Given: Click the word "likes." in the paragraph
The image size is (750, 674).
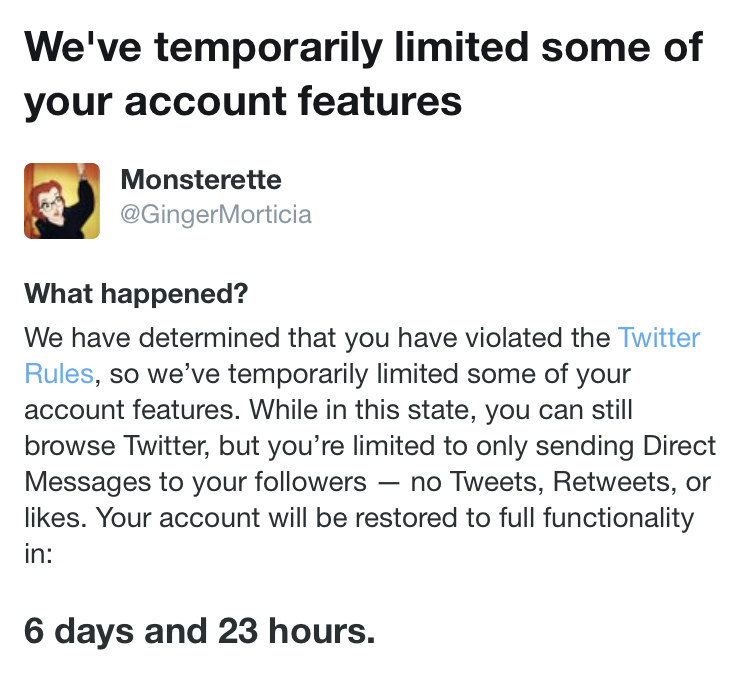Looking at the screenshot, I should tap(55, 518).
